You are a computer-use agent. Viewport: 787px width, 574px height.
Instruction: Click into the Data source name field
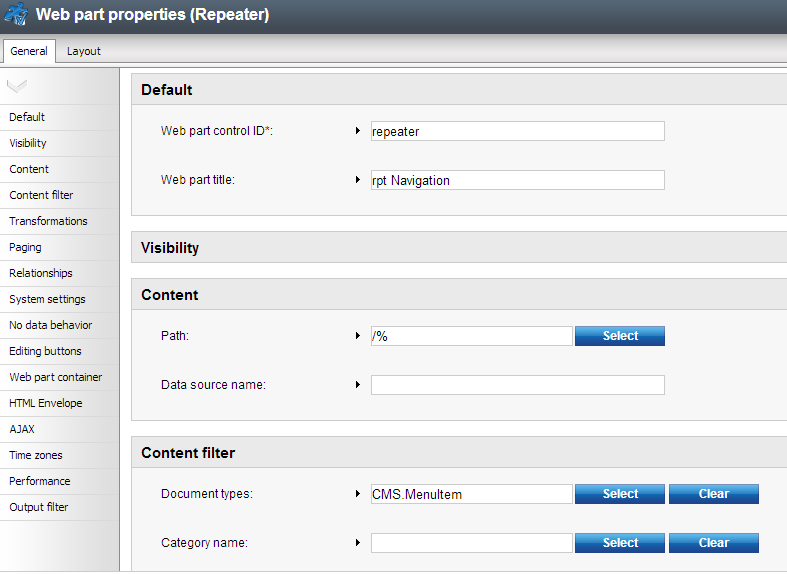517,385
